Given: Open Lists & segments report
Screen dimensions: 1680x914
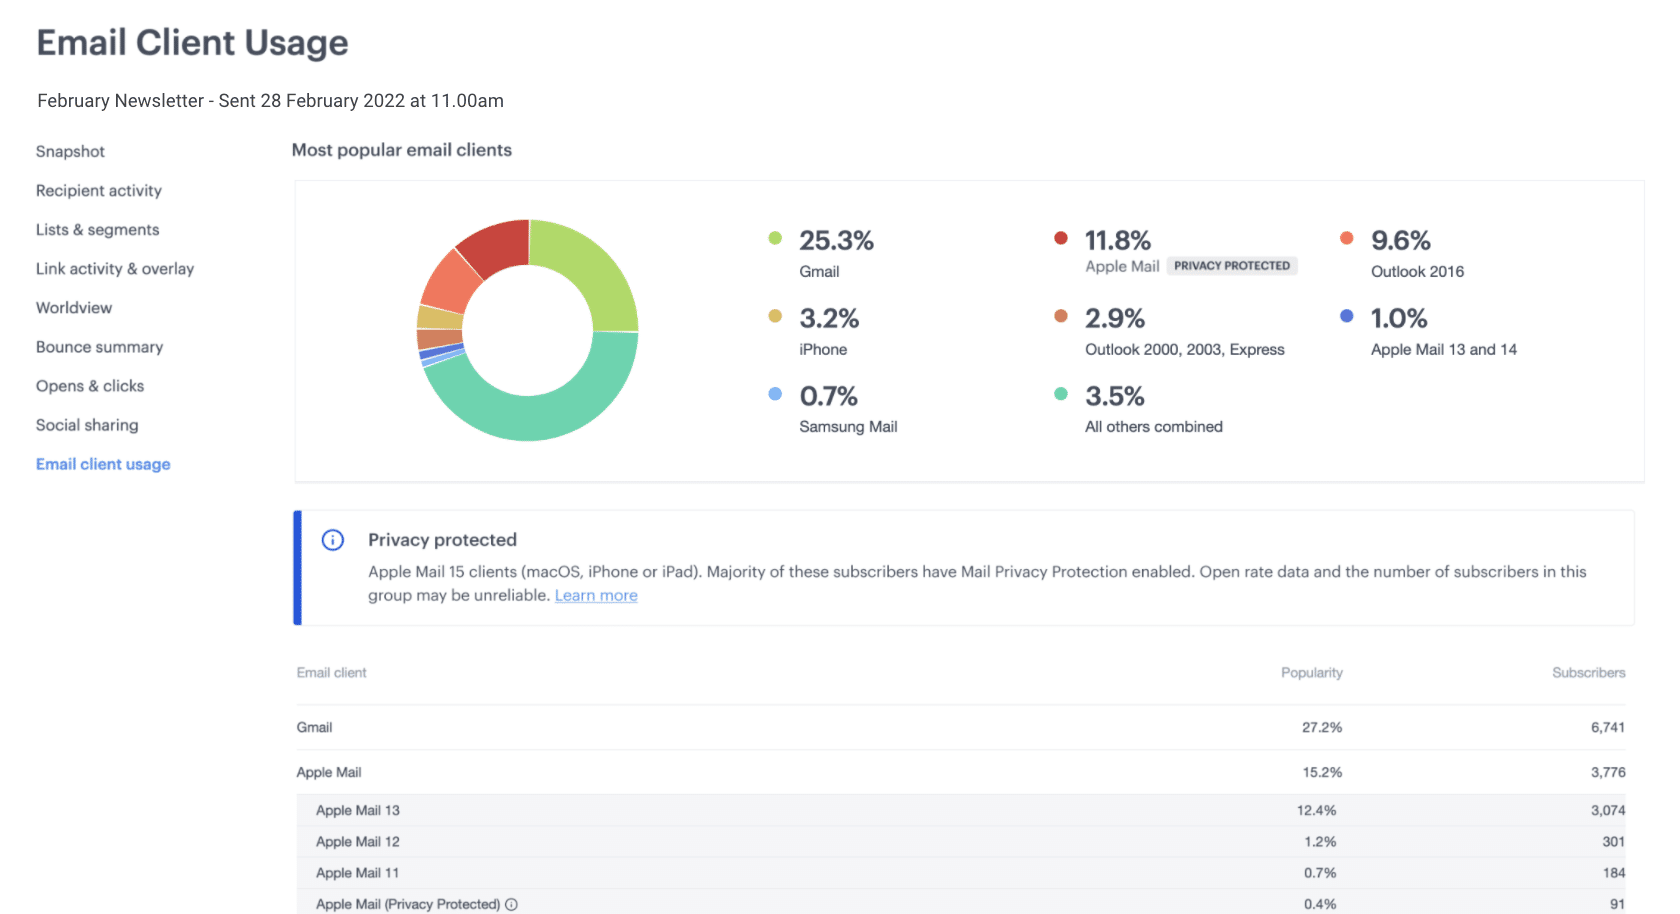Looking at the screenshot, I should [98, 230].
